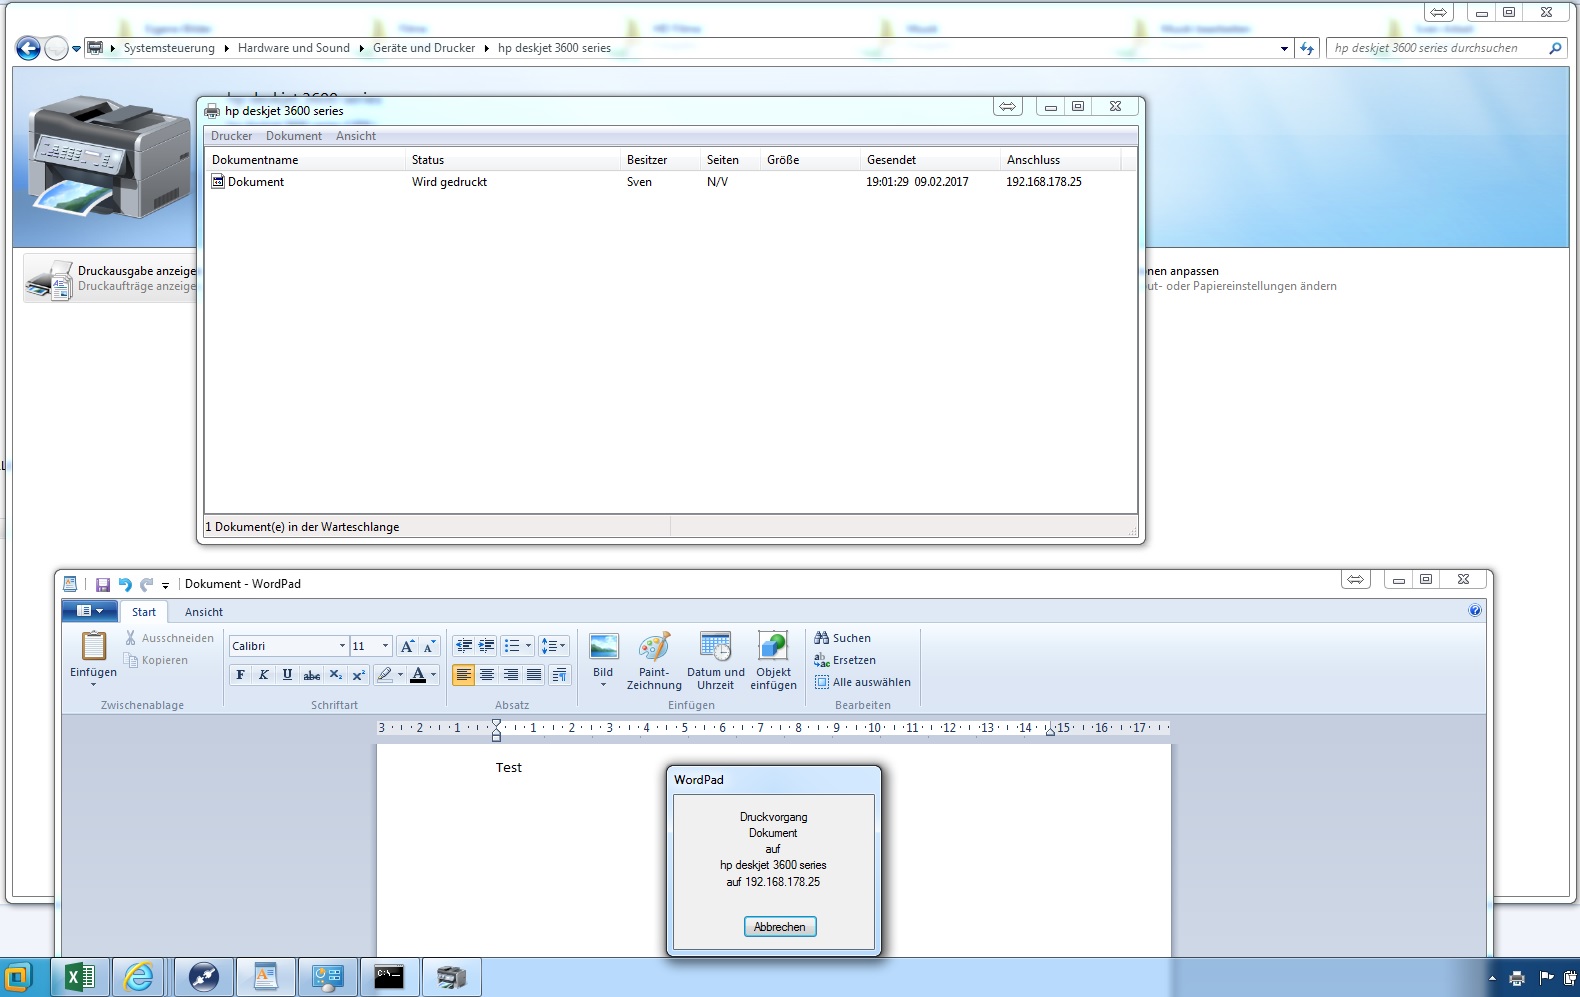Apply the black font color (A) swatch
This screenshot has height=997, width=1580.
[x=418, y=675]
